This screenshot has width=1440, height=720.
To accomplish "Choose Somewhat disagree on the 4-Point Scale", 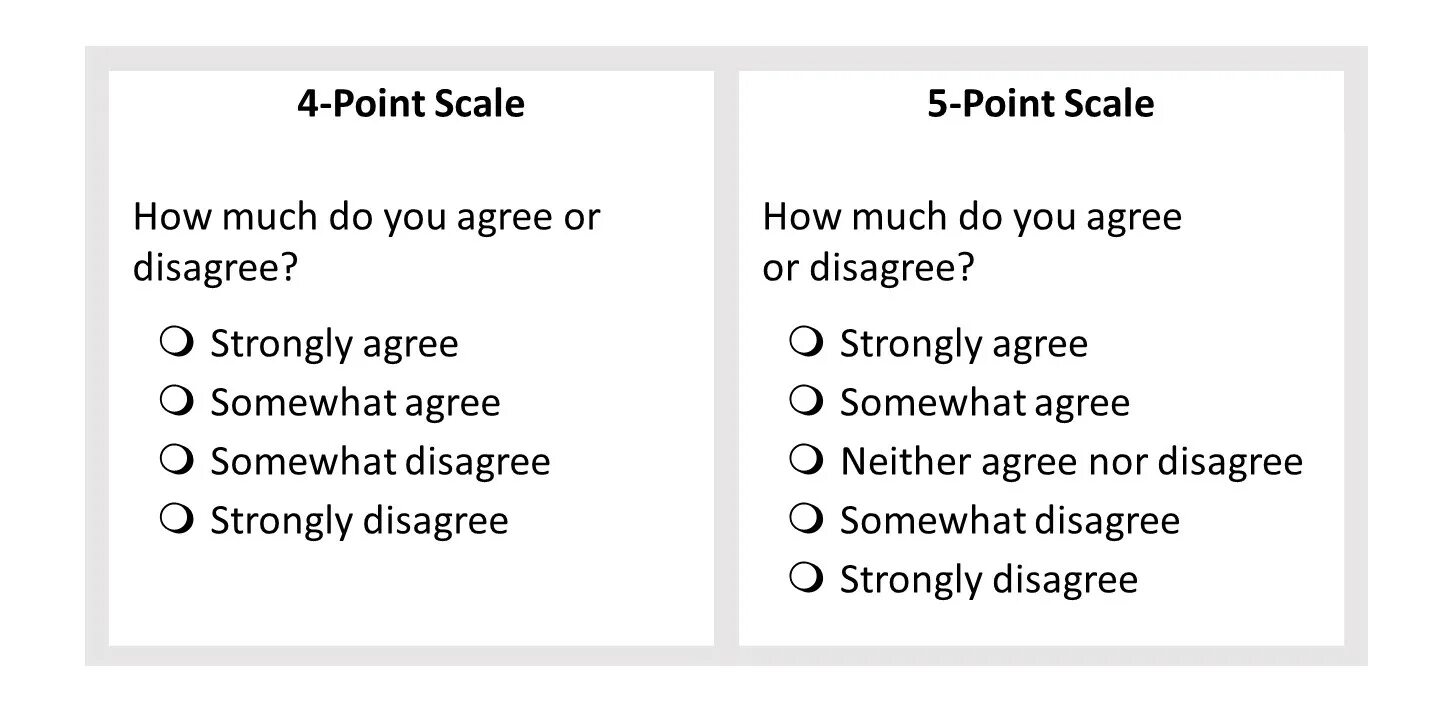I will click(176, 460).
